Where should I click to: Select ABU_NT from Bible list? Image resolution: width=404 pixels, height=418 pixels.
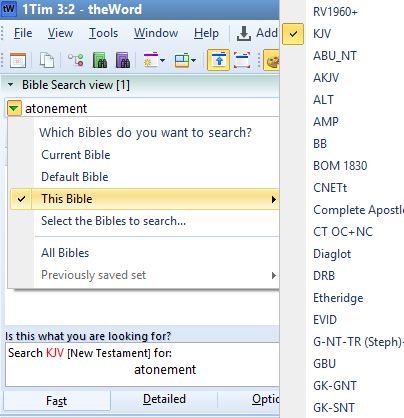click(x=335, y=56)
